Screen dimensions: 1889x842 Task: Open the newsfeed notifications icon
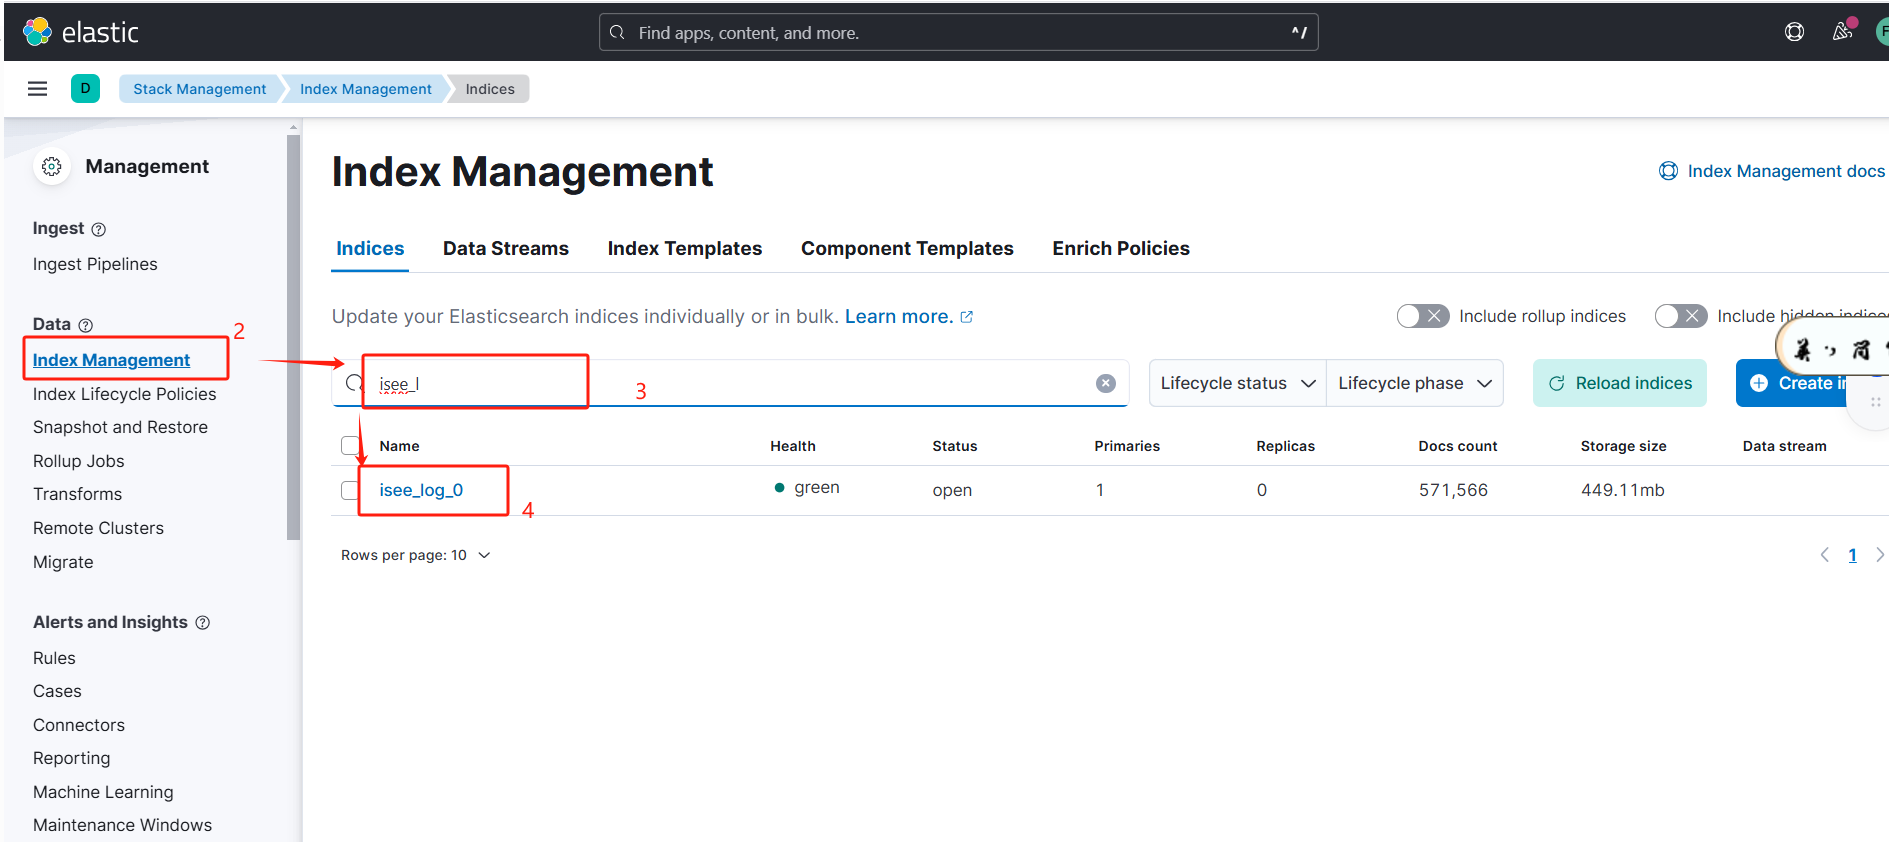pos(1842,32)
